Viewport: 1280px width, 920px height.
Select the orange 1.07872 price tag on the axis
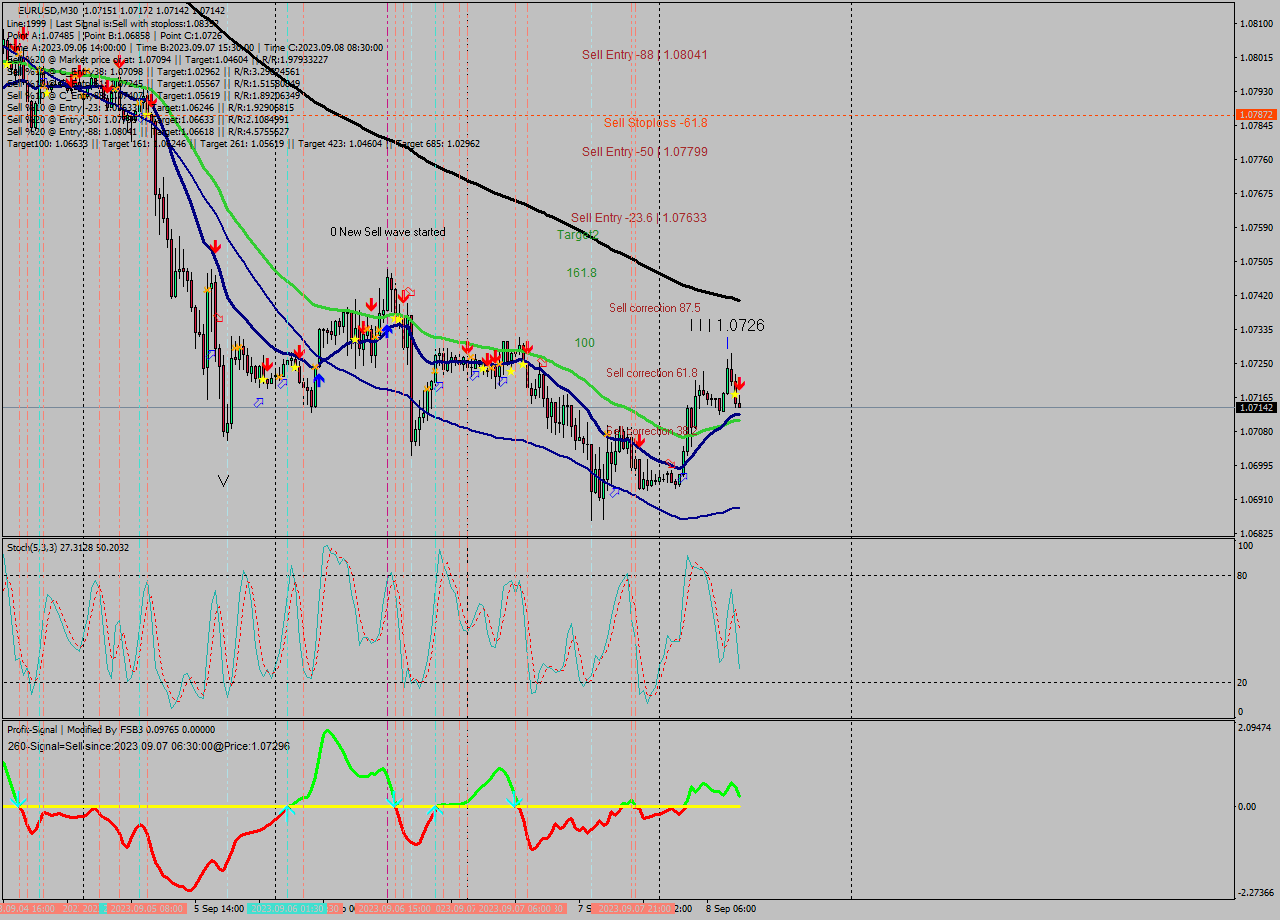(1254, 115)
